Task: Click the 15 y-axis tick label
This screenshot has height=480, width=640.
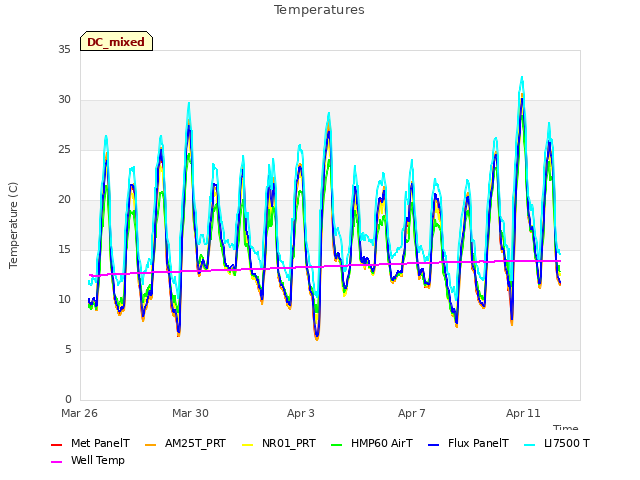Action: pos(64,250)
